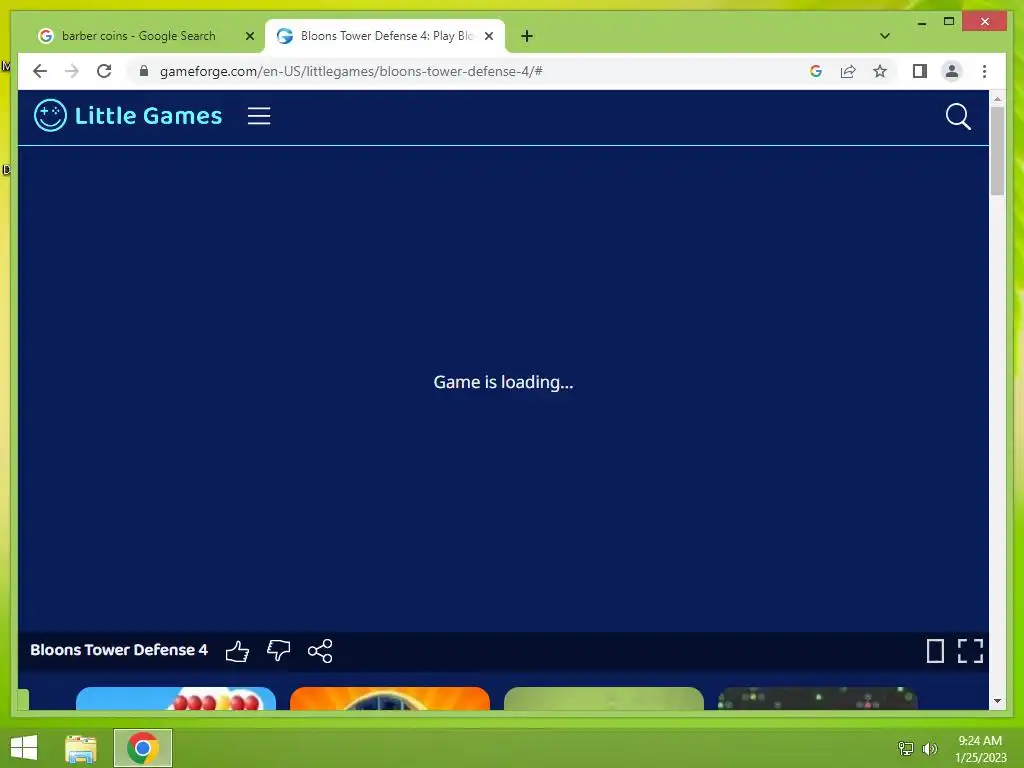Close the barber coins tab
Image resolution: width=1024 pixels, height=768 pixels.
pos(249,36)
